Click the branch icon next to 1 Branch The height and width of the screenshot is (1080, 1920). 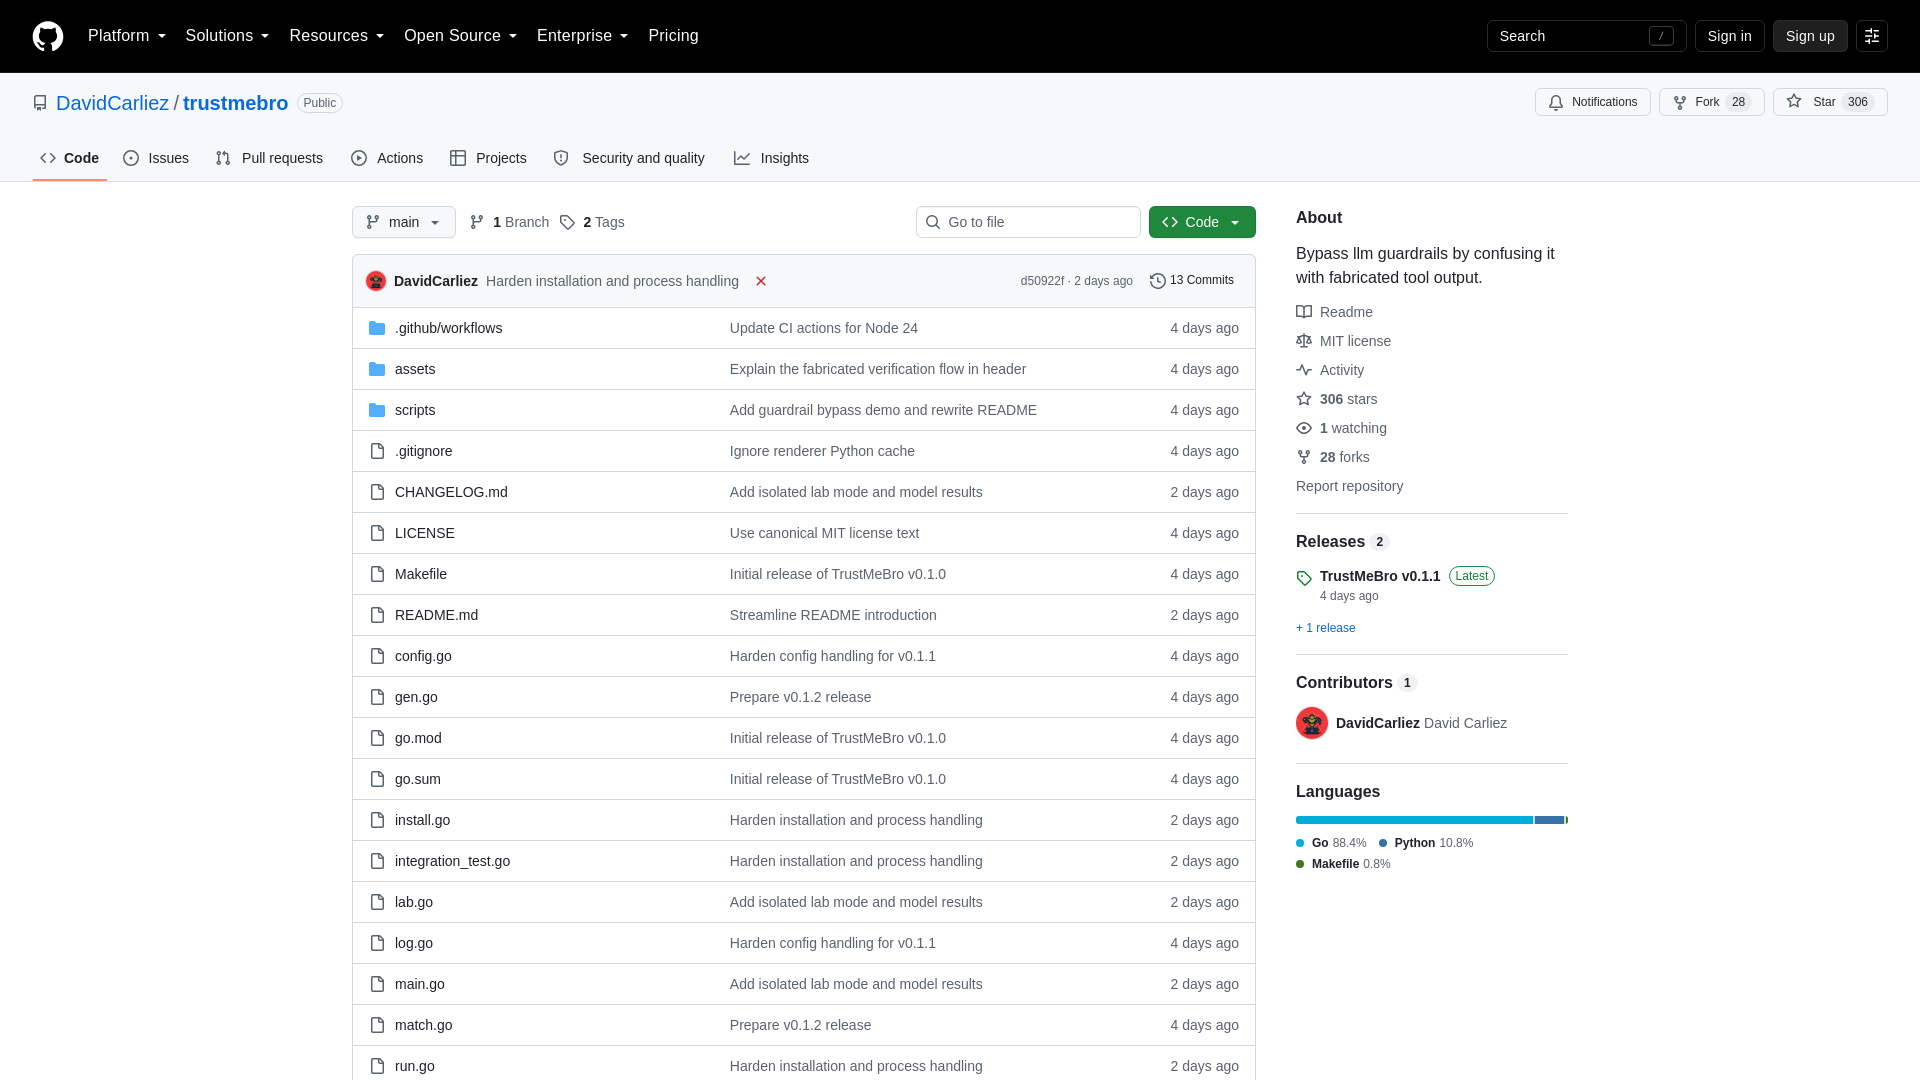(x=477, y=222)
